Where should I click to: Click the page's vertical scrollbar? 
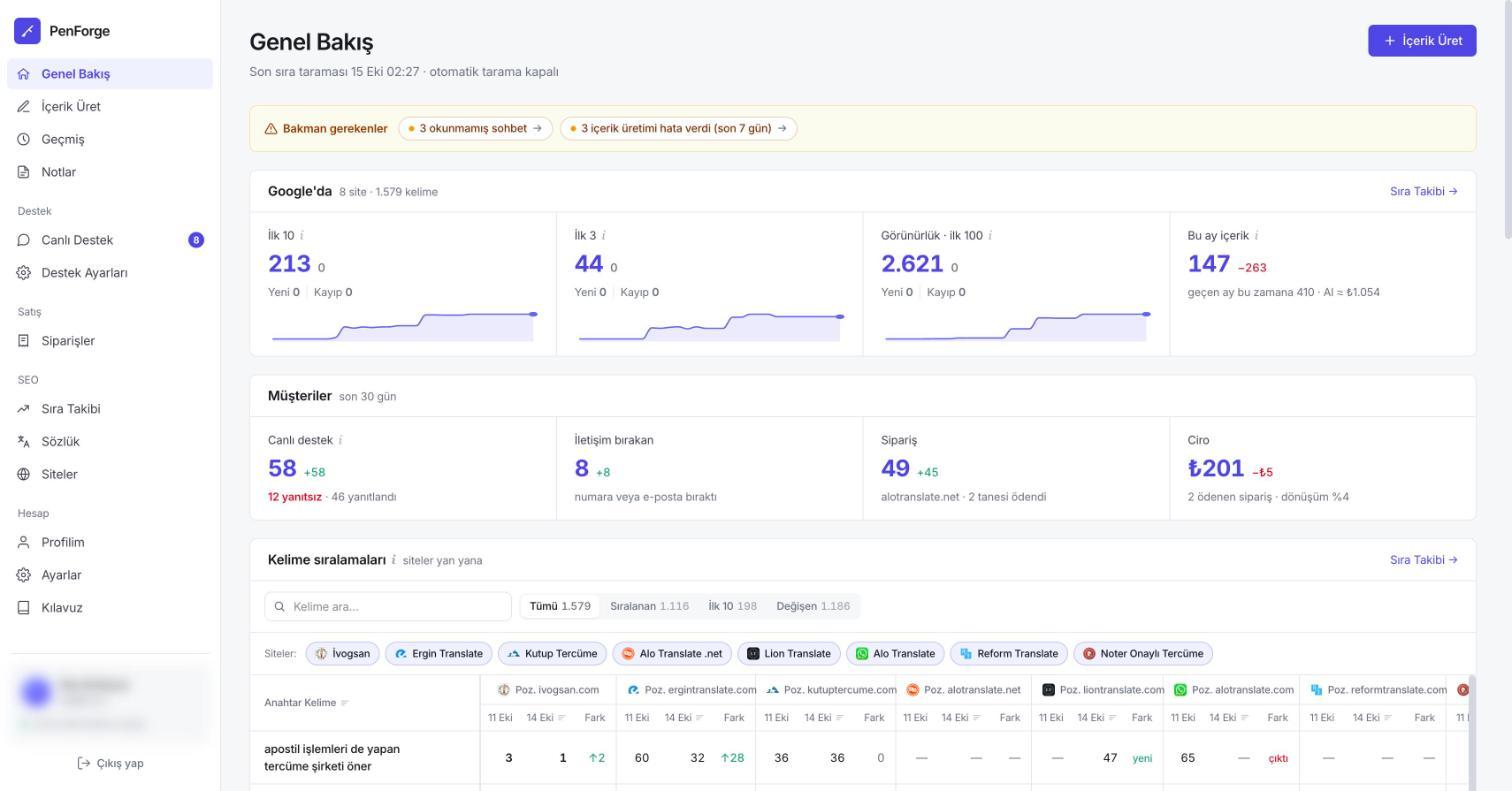[1507, 120]
